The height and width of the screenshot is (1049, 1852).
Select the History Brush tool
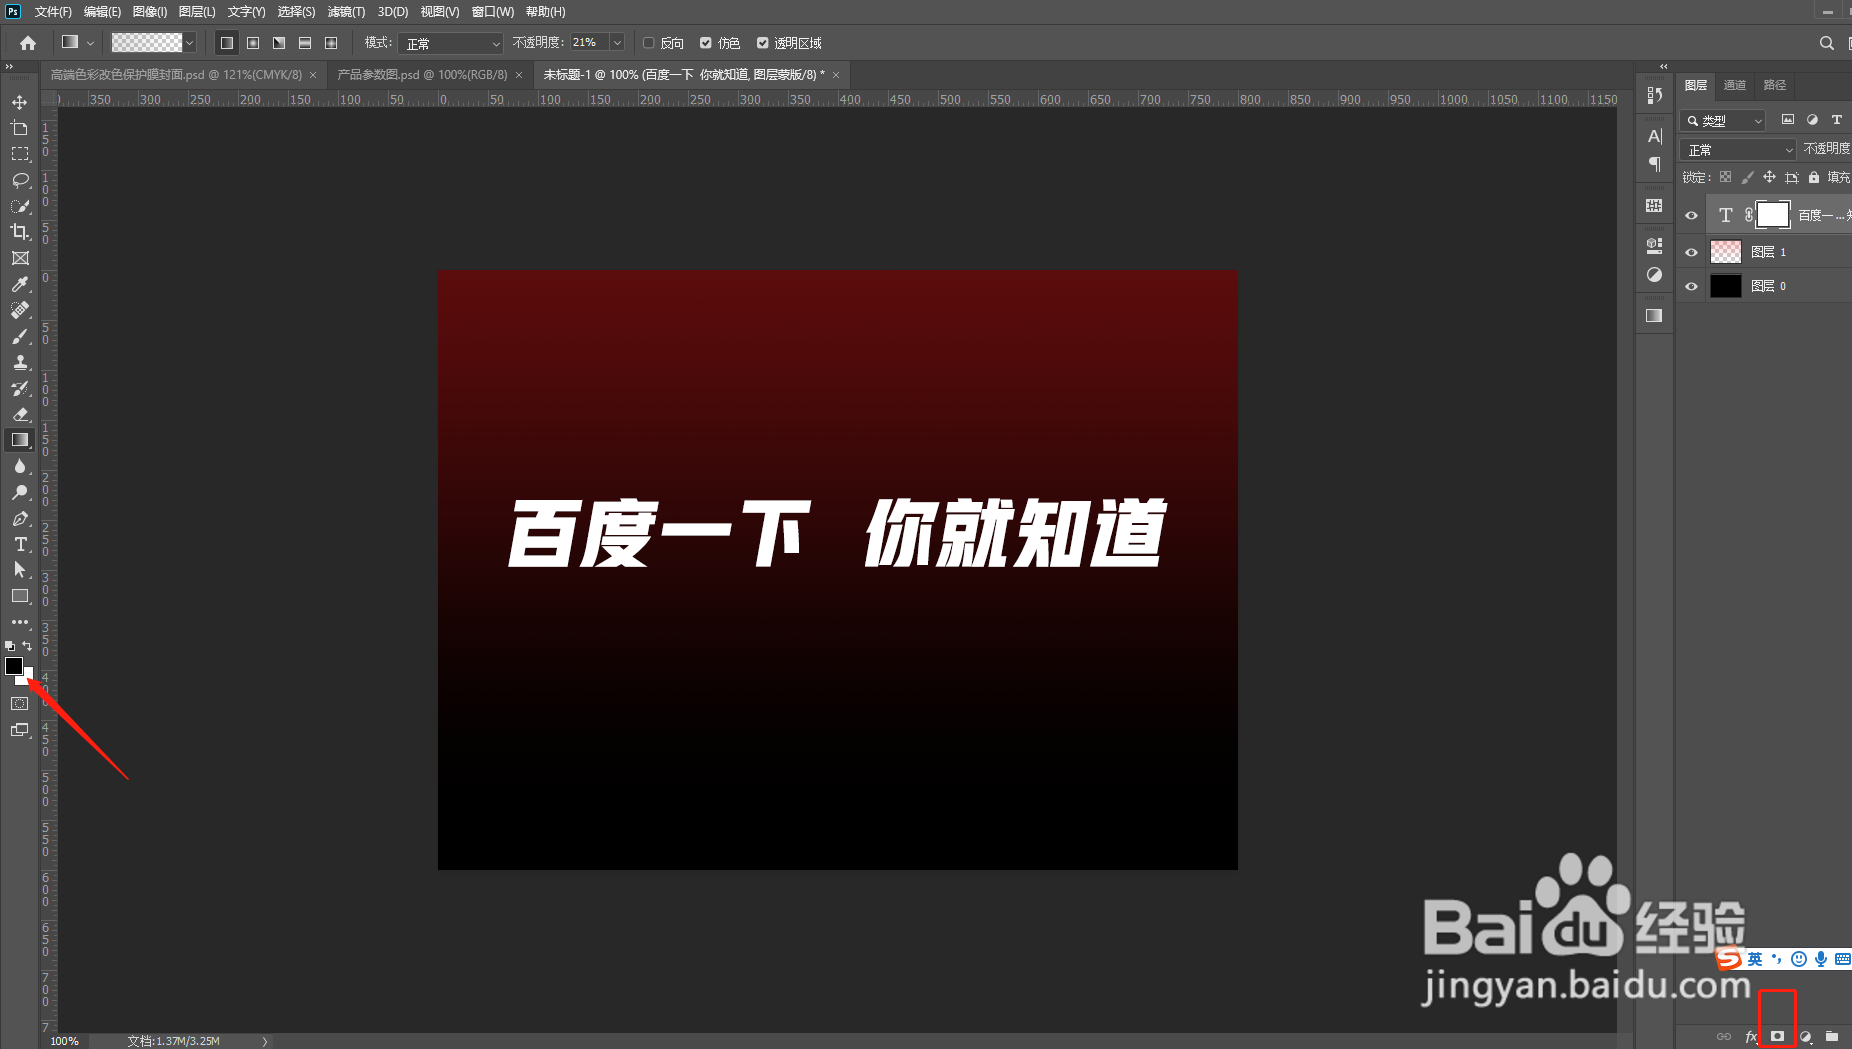click(19, 388)
